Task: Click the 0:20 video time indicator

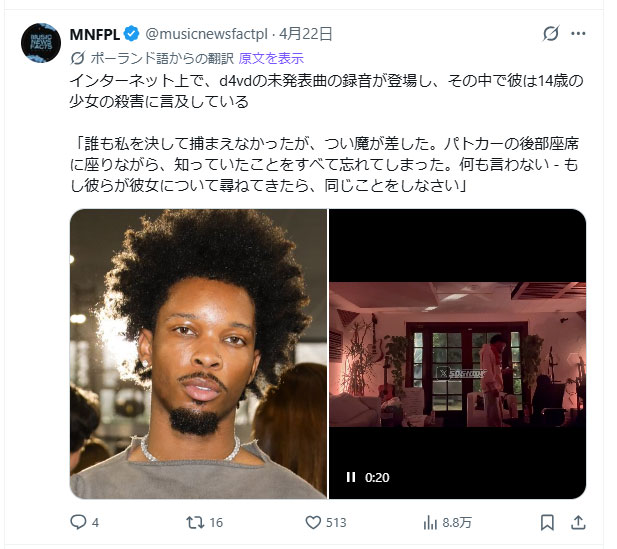Action: (x=377, y=477)
